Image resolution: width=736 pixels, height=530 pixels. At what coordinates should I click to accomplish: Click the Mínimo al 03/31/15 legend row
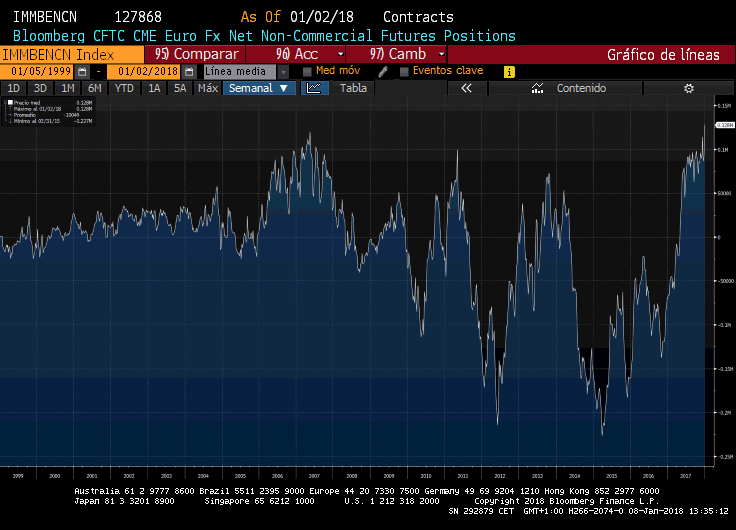point(50,121)
